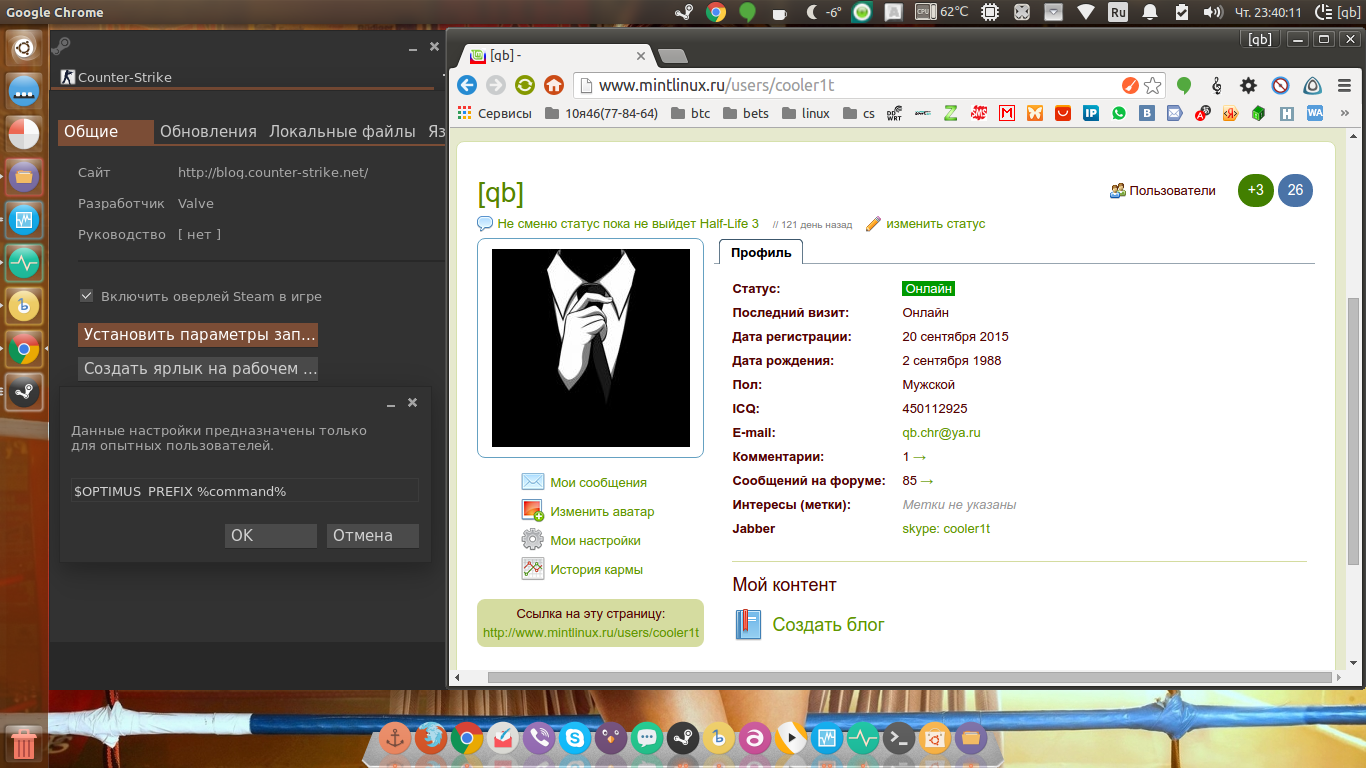
Task: Toggle 'Включить оверлей Steam в игре' checkbox
Action: [x=87, y=296]
